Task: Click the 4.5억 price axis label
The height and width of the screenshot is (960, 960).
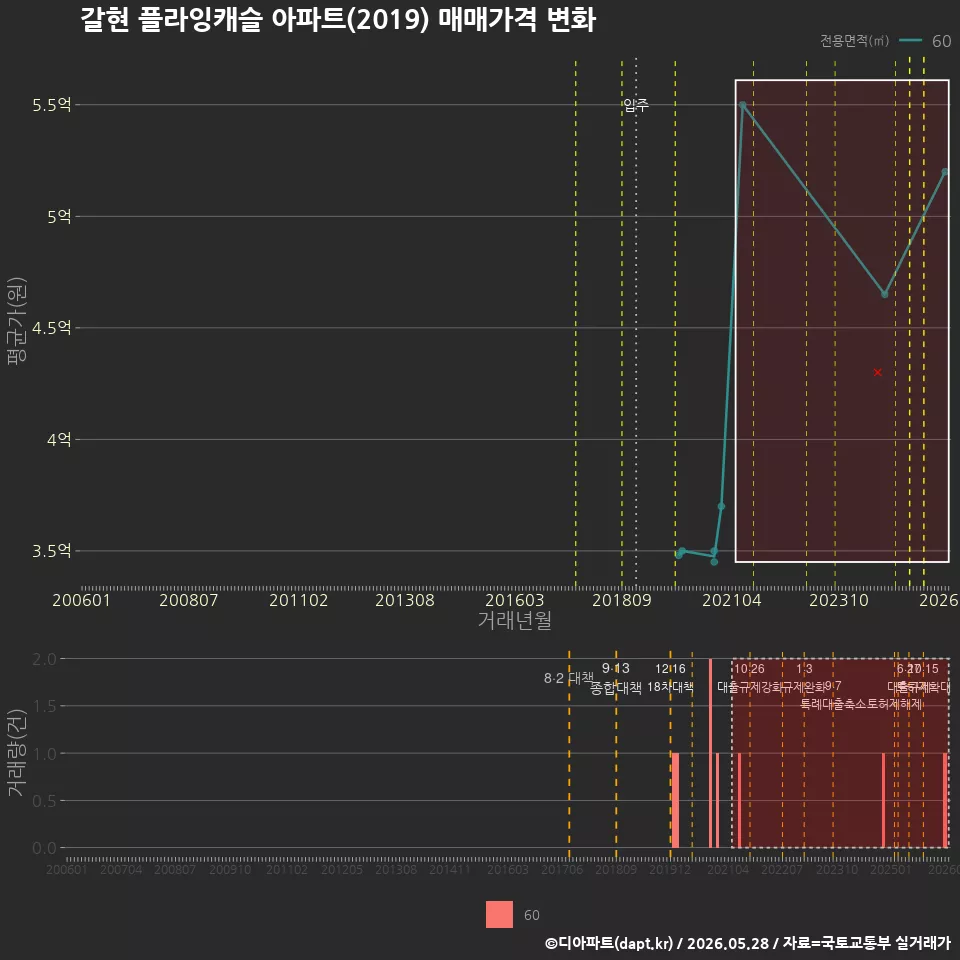Action: point(51,328)
